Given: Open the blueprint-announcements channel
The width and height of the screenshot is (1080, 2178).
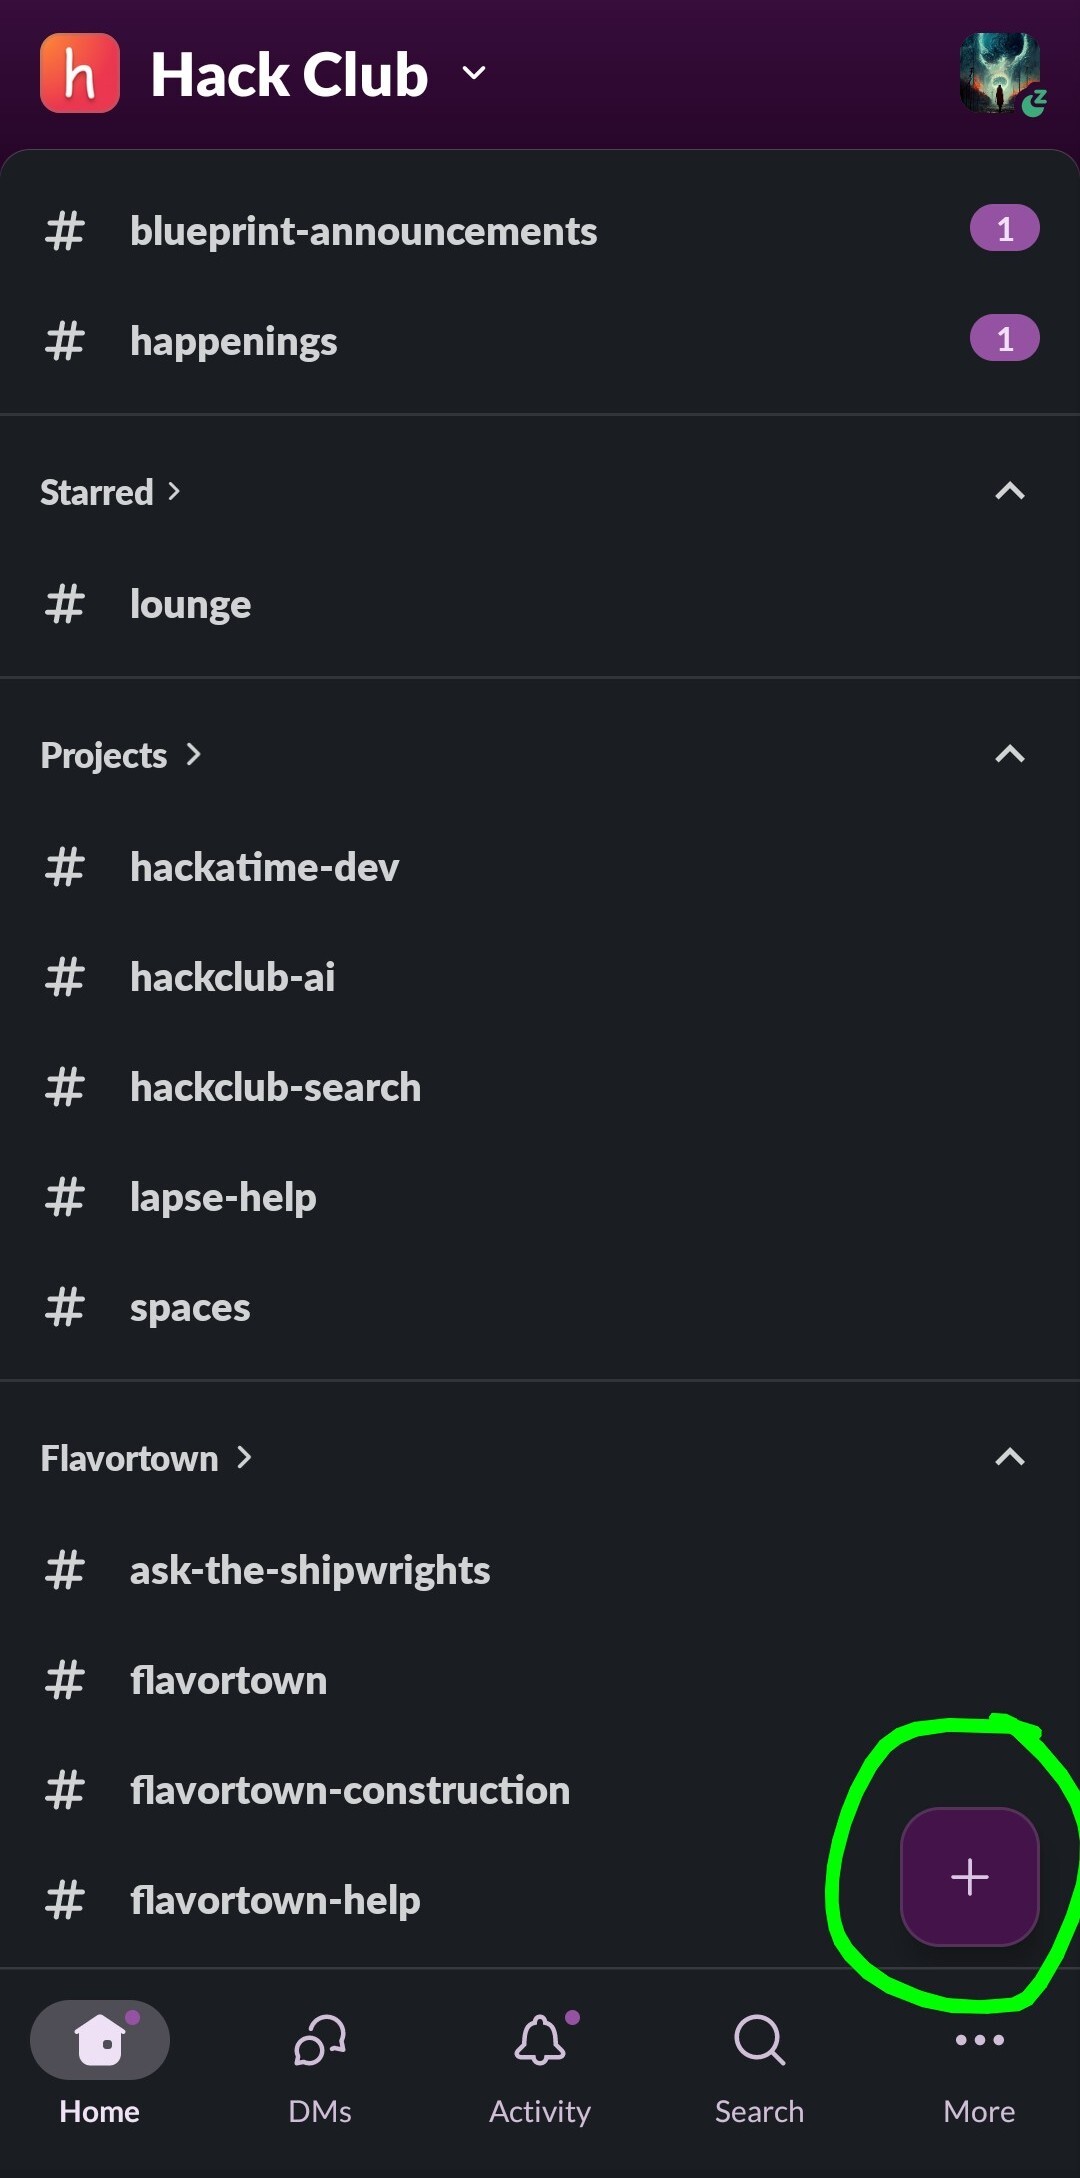Looking at the screenshot, I should [x=363, y=231].
